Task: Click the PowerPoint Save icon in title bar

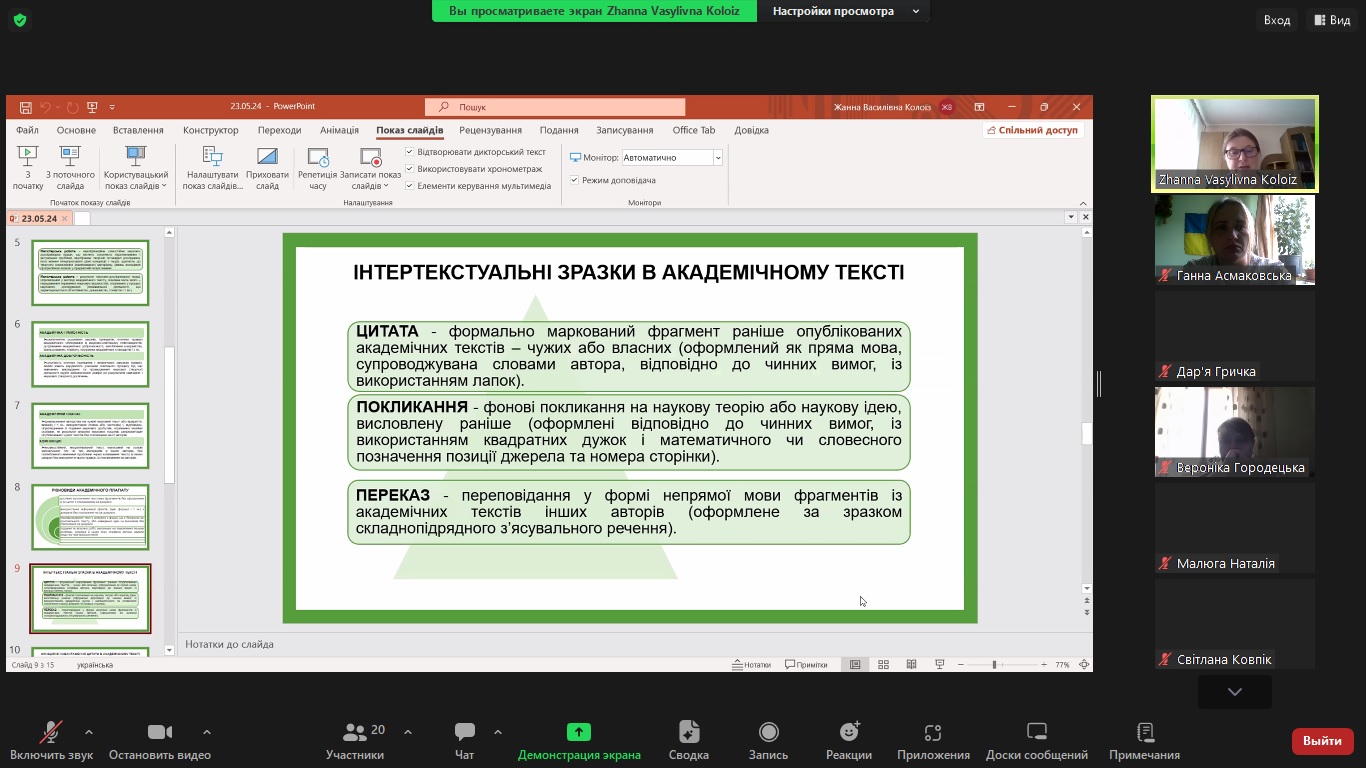Action: 25,107
